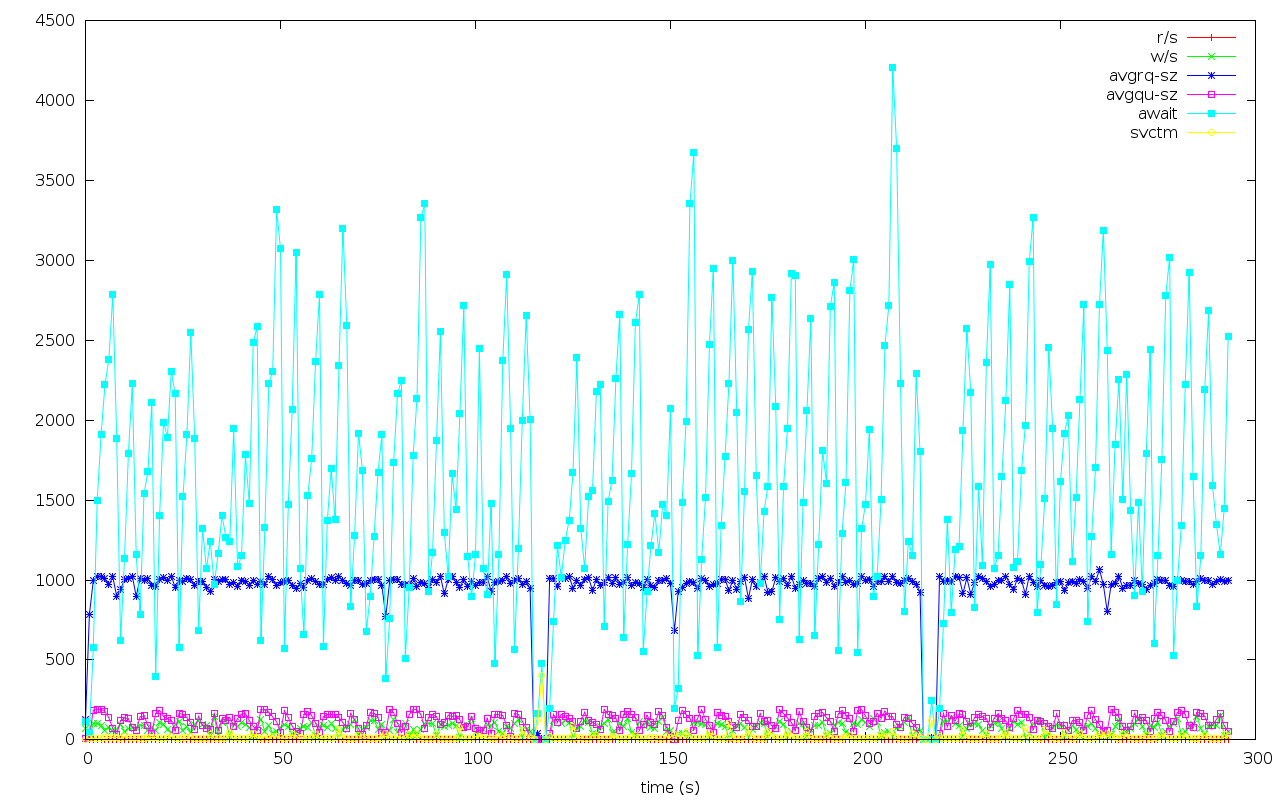Click y-axis tick label 3500
This screenshot has height=800, width=1280.
(x=57, y=180)
